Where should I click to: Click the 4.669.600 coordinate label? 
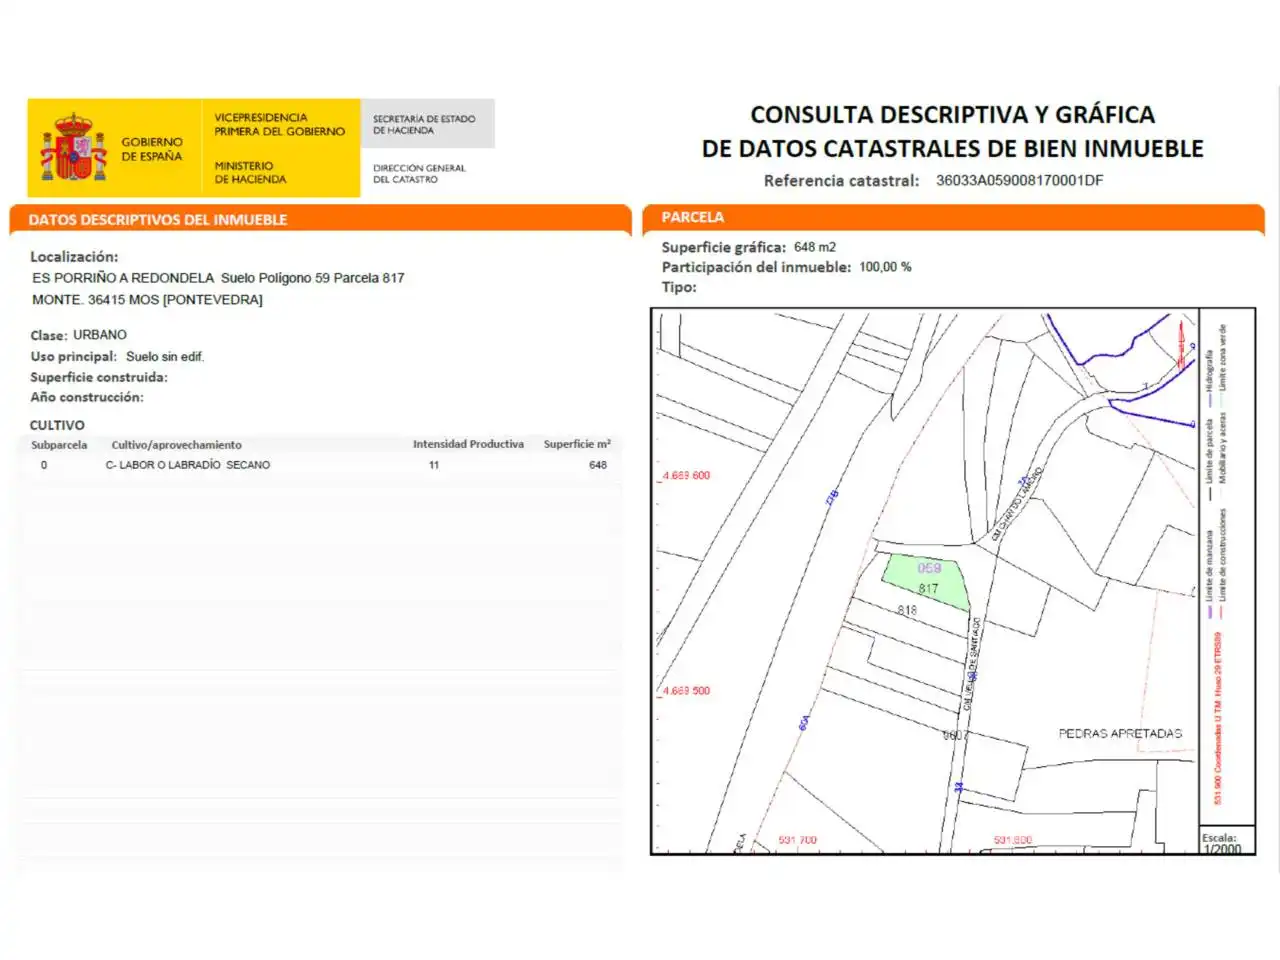686,476
